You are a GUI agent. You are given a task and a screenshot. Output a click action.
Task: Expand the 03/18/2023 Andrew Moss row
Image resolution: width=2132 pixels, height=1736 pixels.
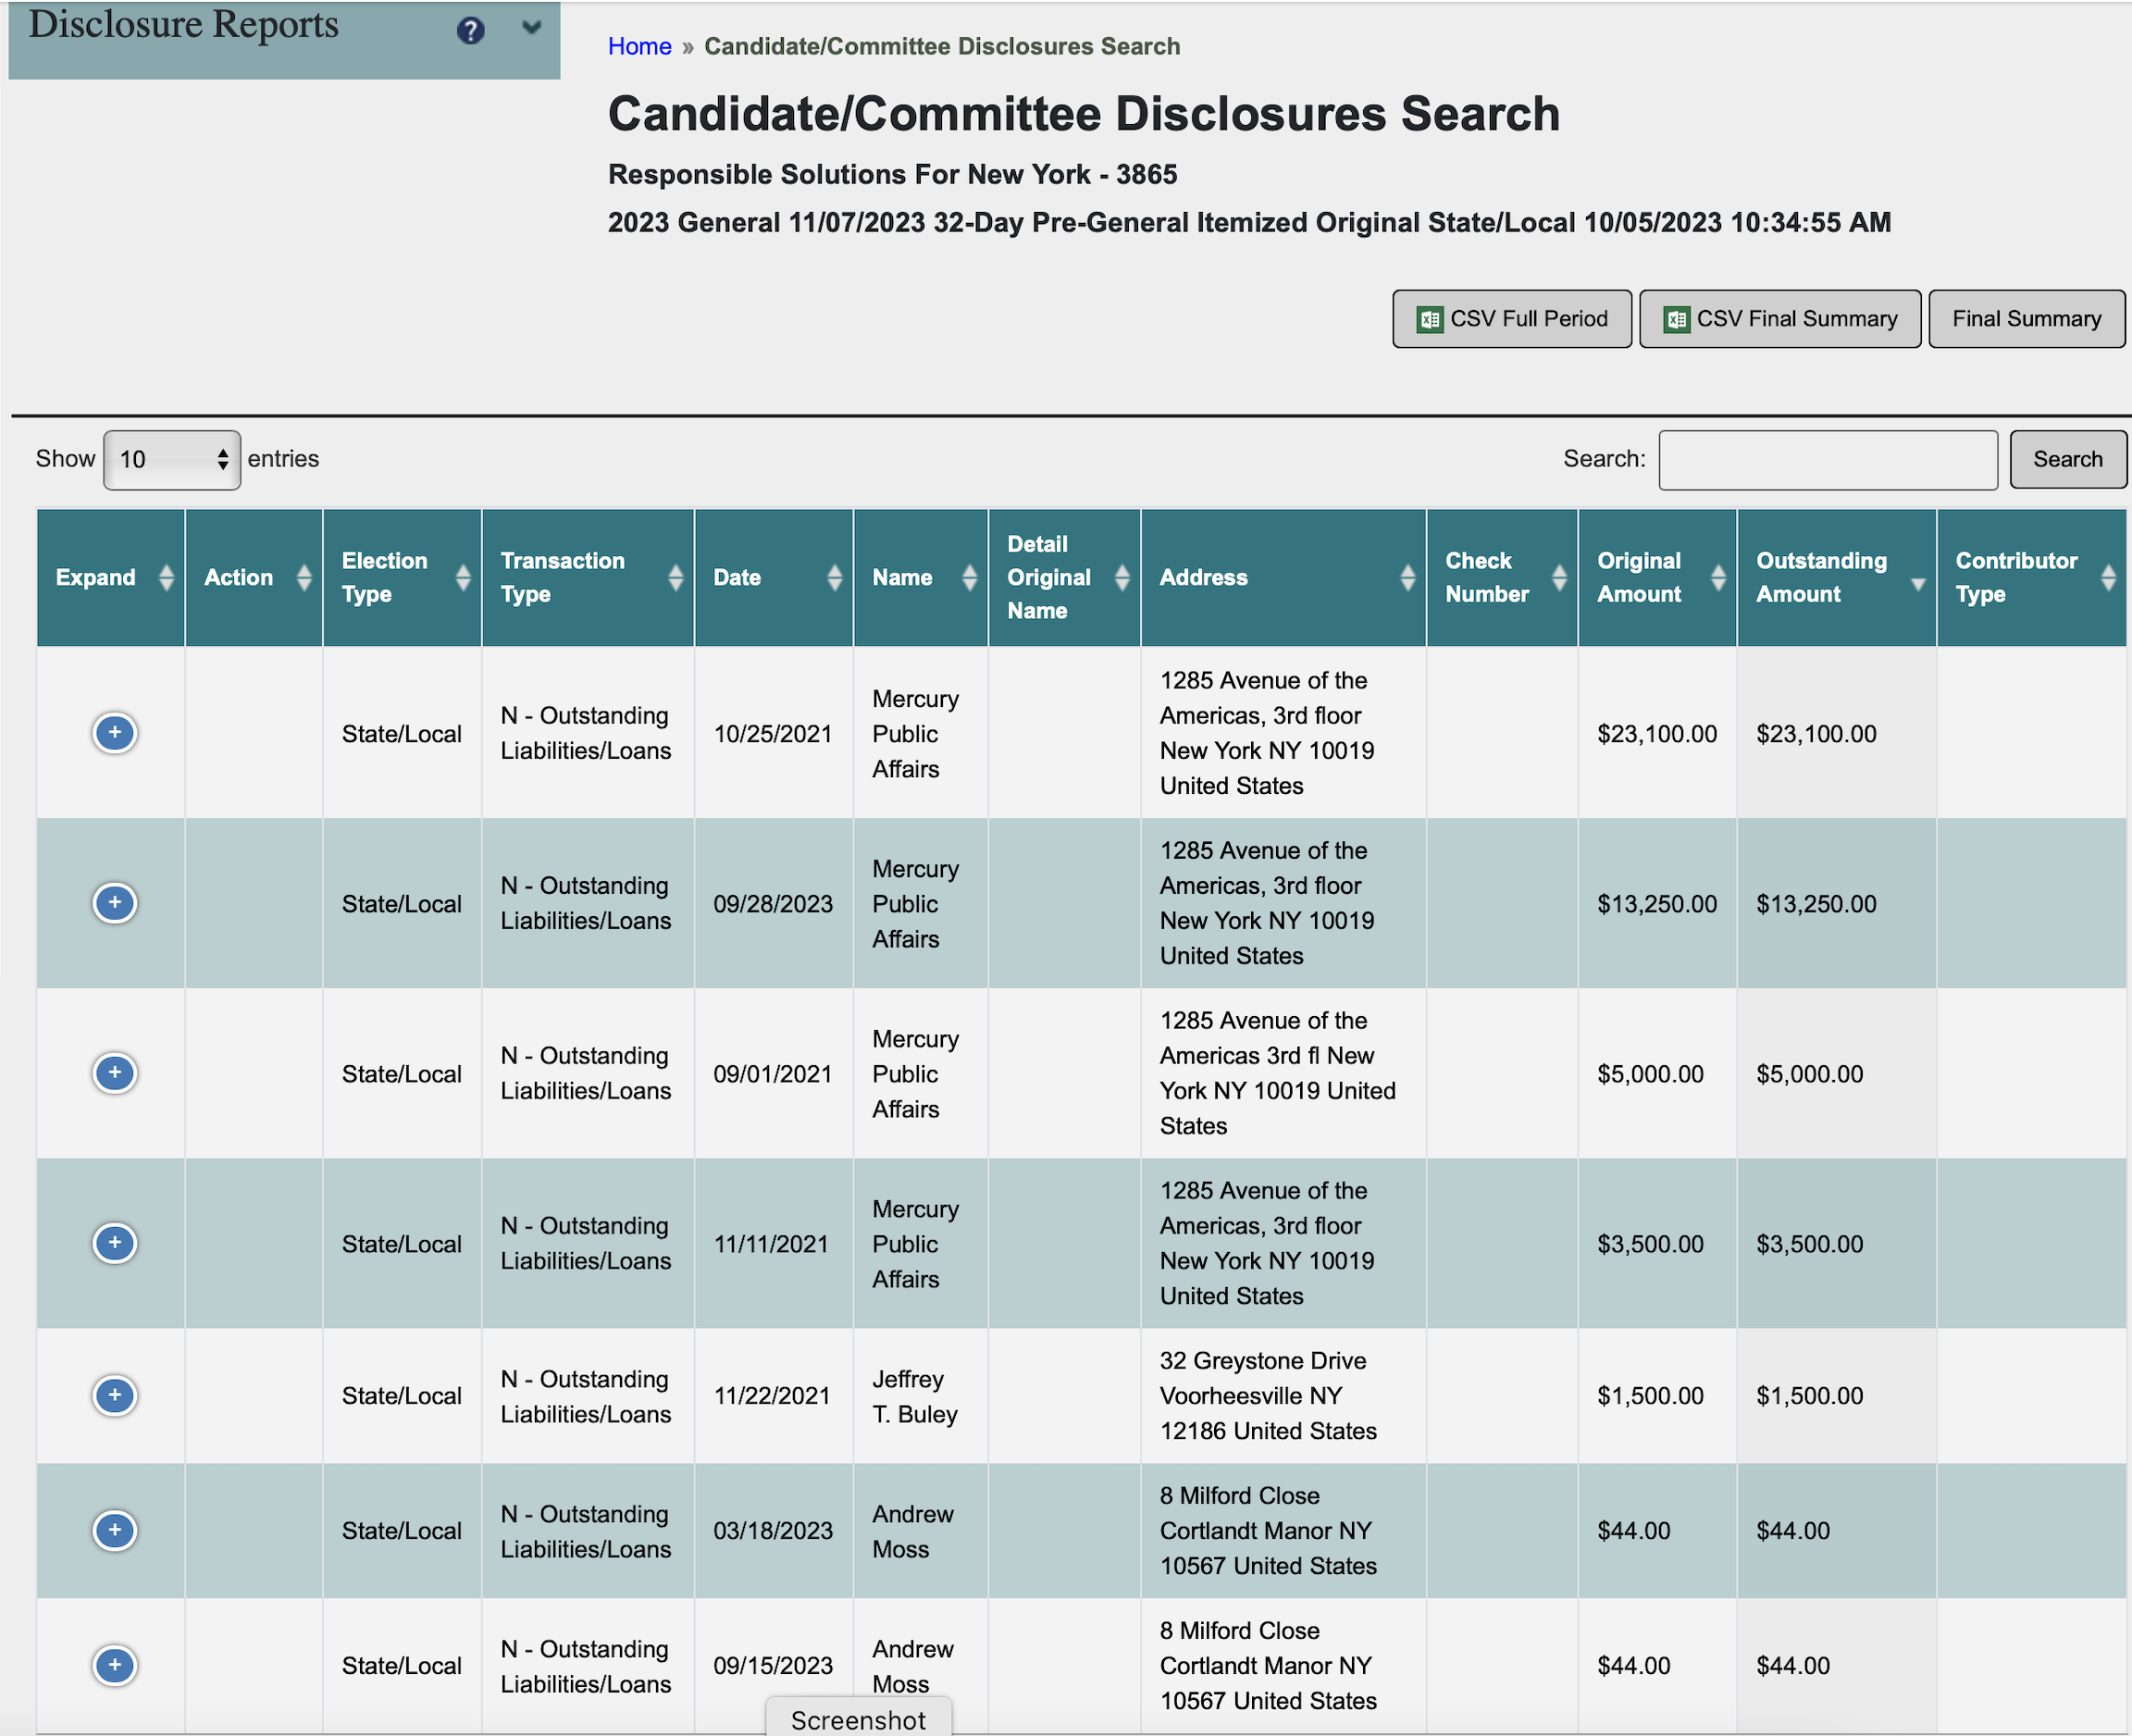click(115, 1530)
